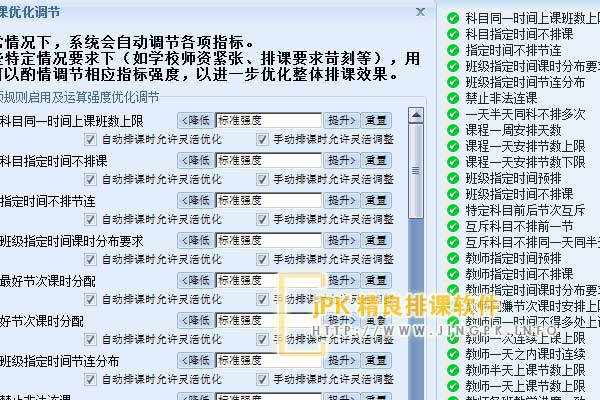This screenshot has height=400, width=600.
Task: Click green check icon beside 指定时间不排节连 in right list
Action: pos(453,50)
